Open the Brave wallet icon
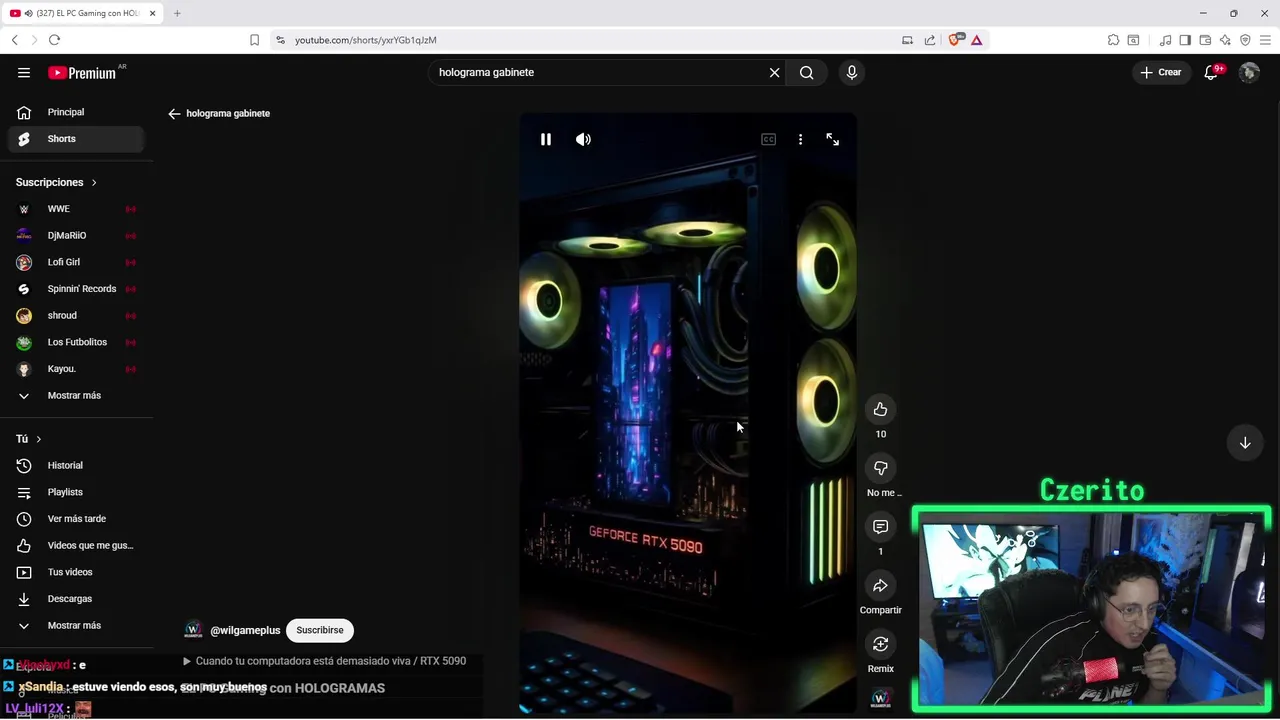 [x=1205, y=40]
